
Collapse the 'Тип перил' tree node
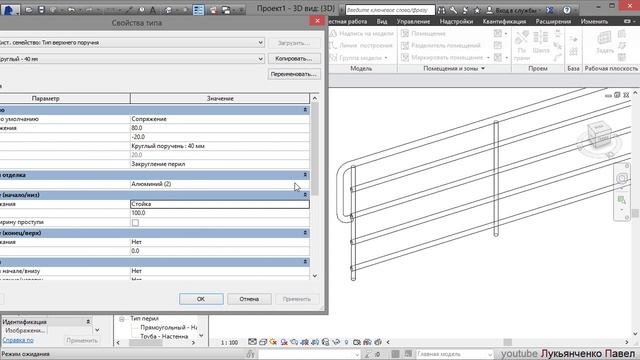click(x=122, y=319)
